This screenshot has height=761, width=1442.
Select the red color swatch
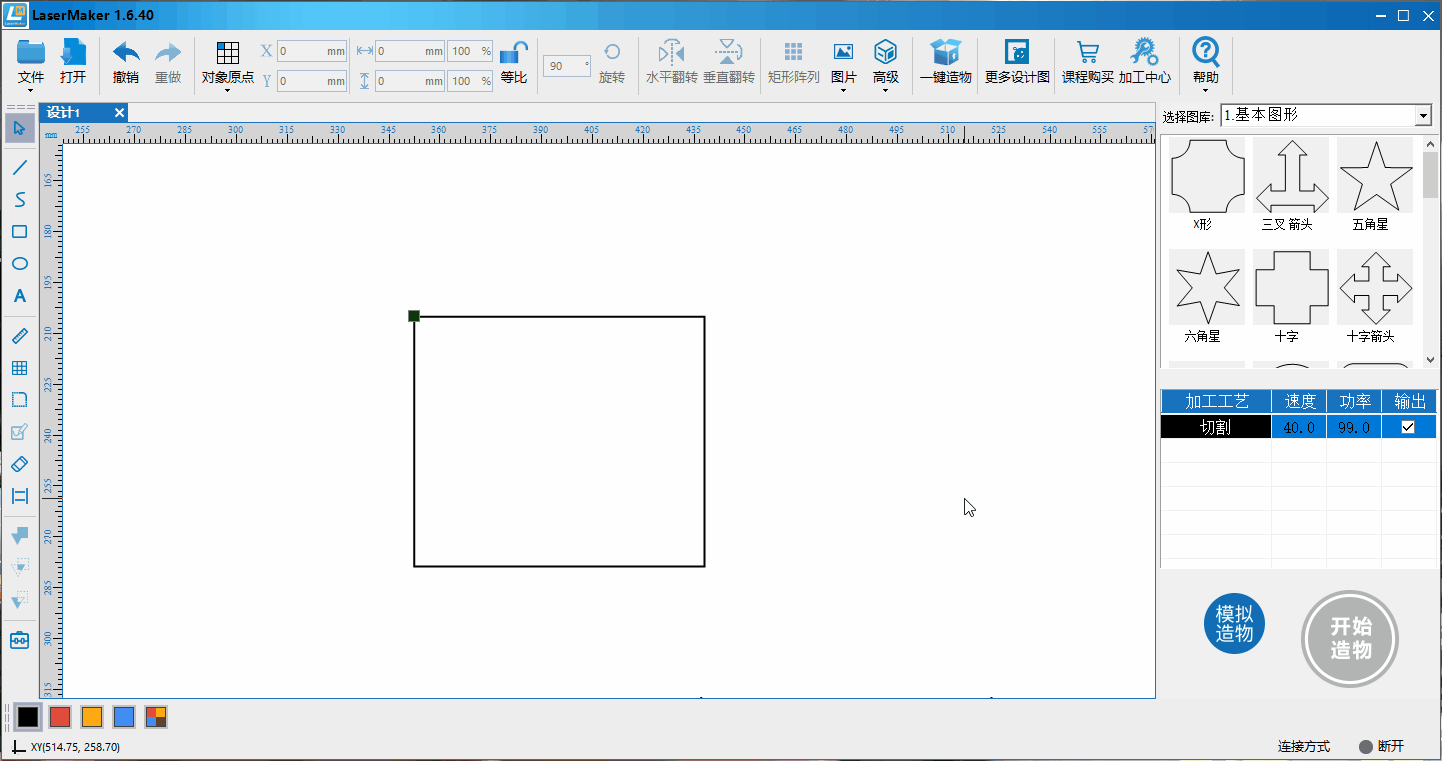point(60,717)
